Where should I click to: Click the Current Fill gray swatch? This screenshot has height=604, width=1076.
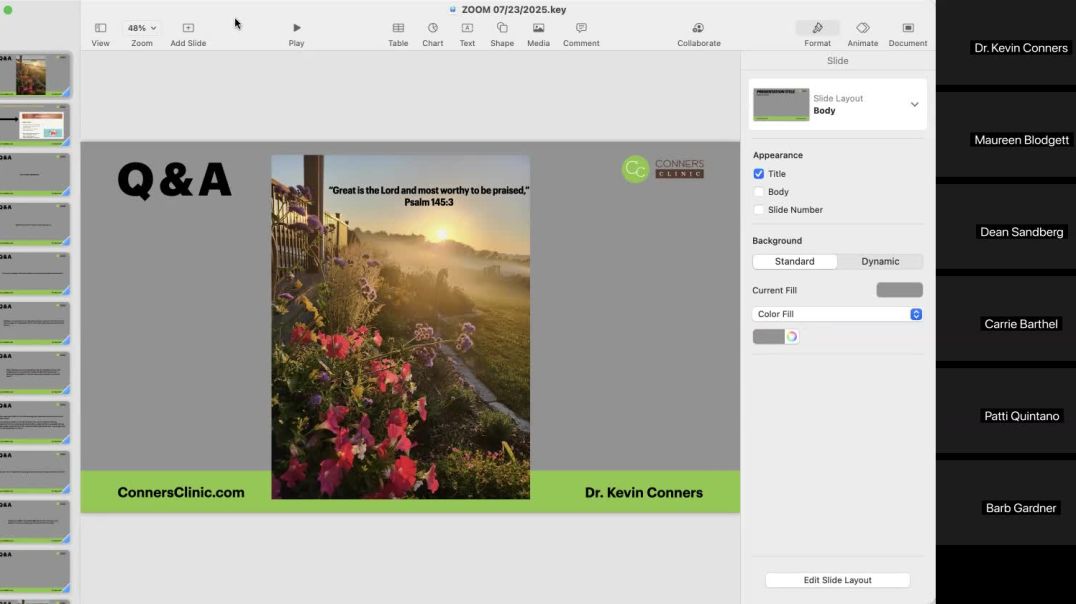900,290
